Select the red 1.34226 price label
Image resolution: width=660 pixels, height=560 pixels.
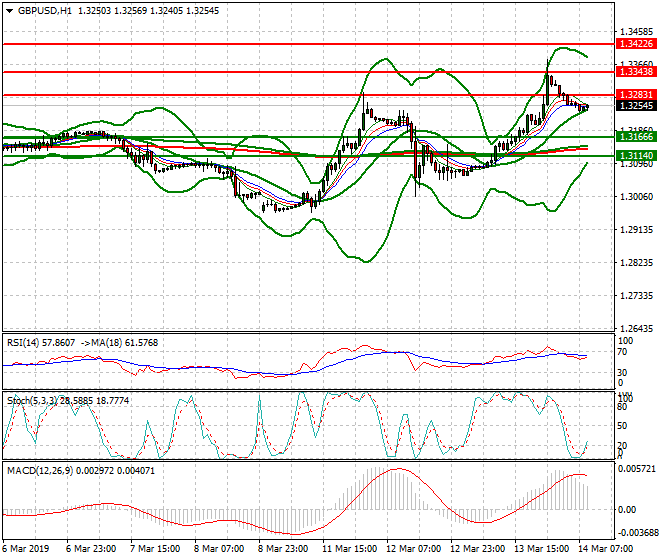coord(636,44)
